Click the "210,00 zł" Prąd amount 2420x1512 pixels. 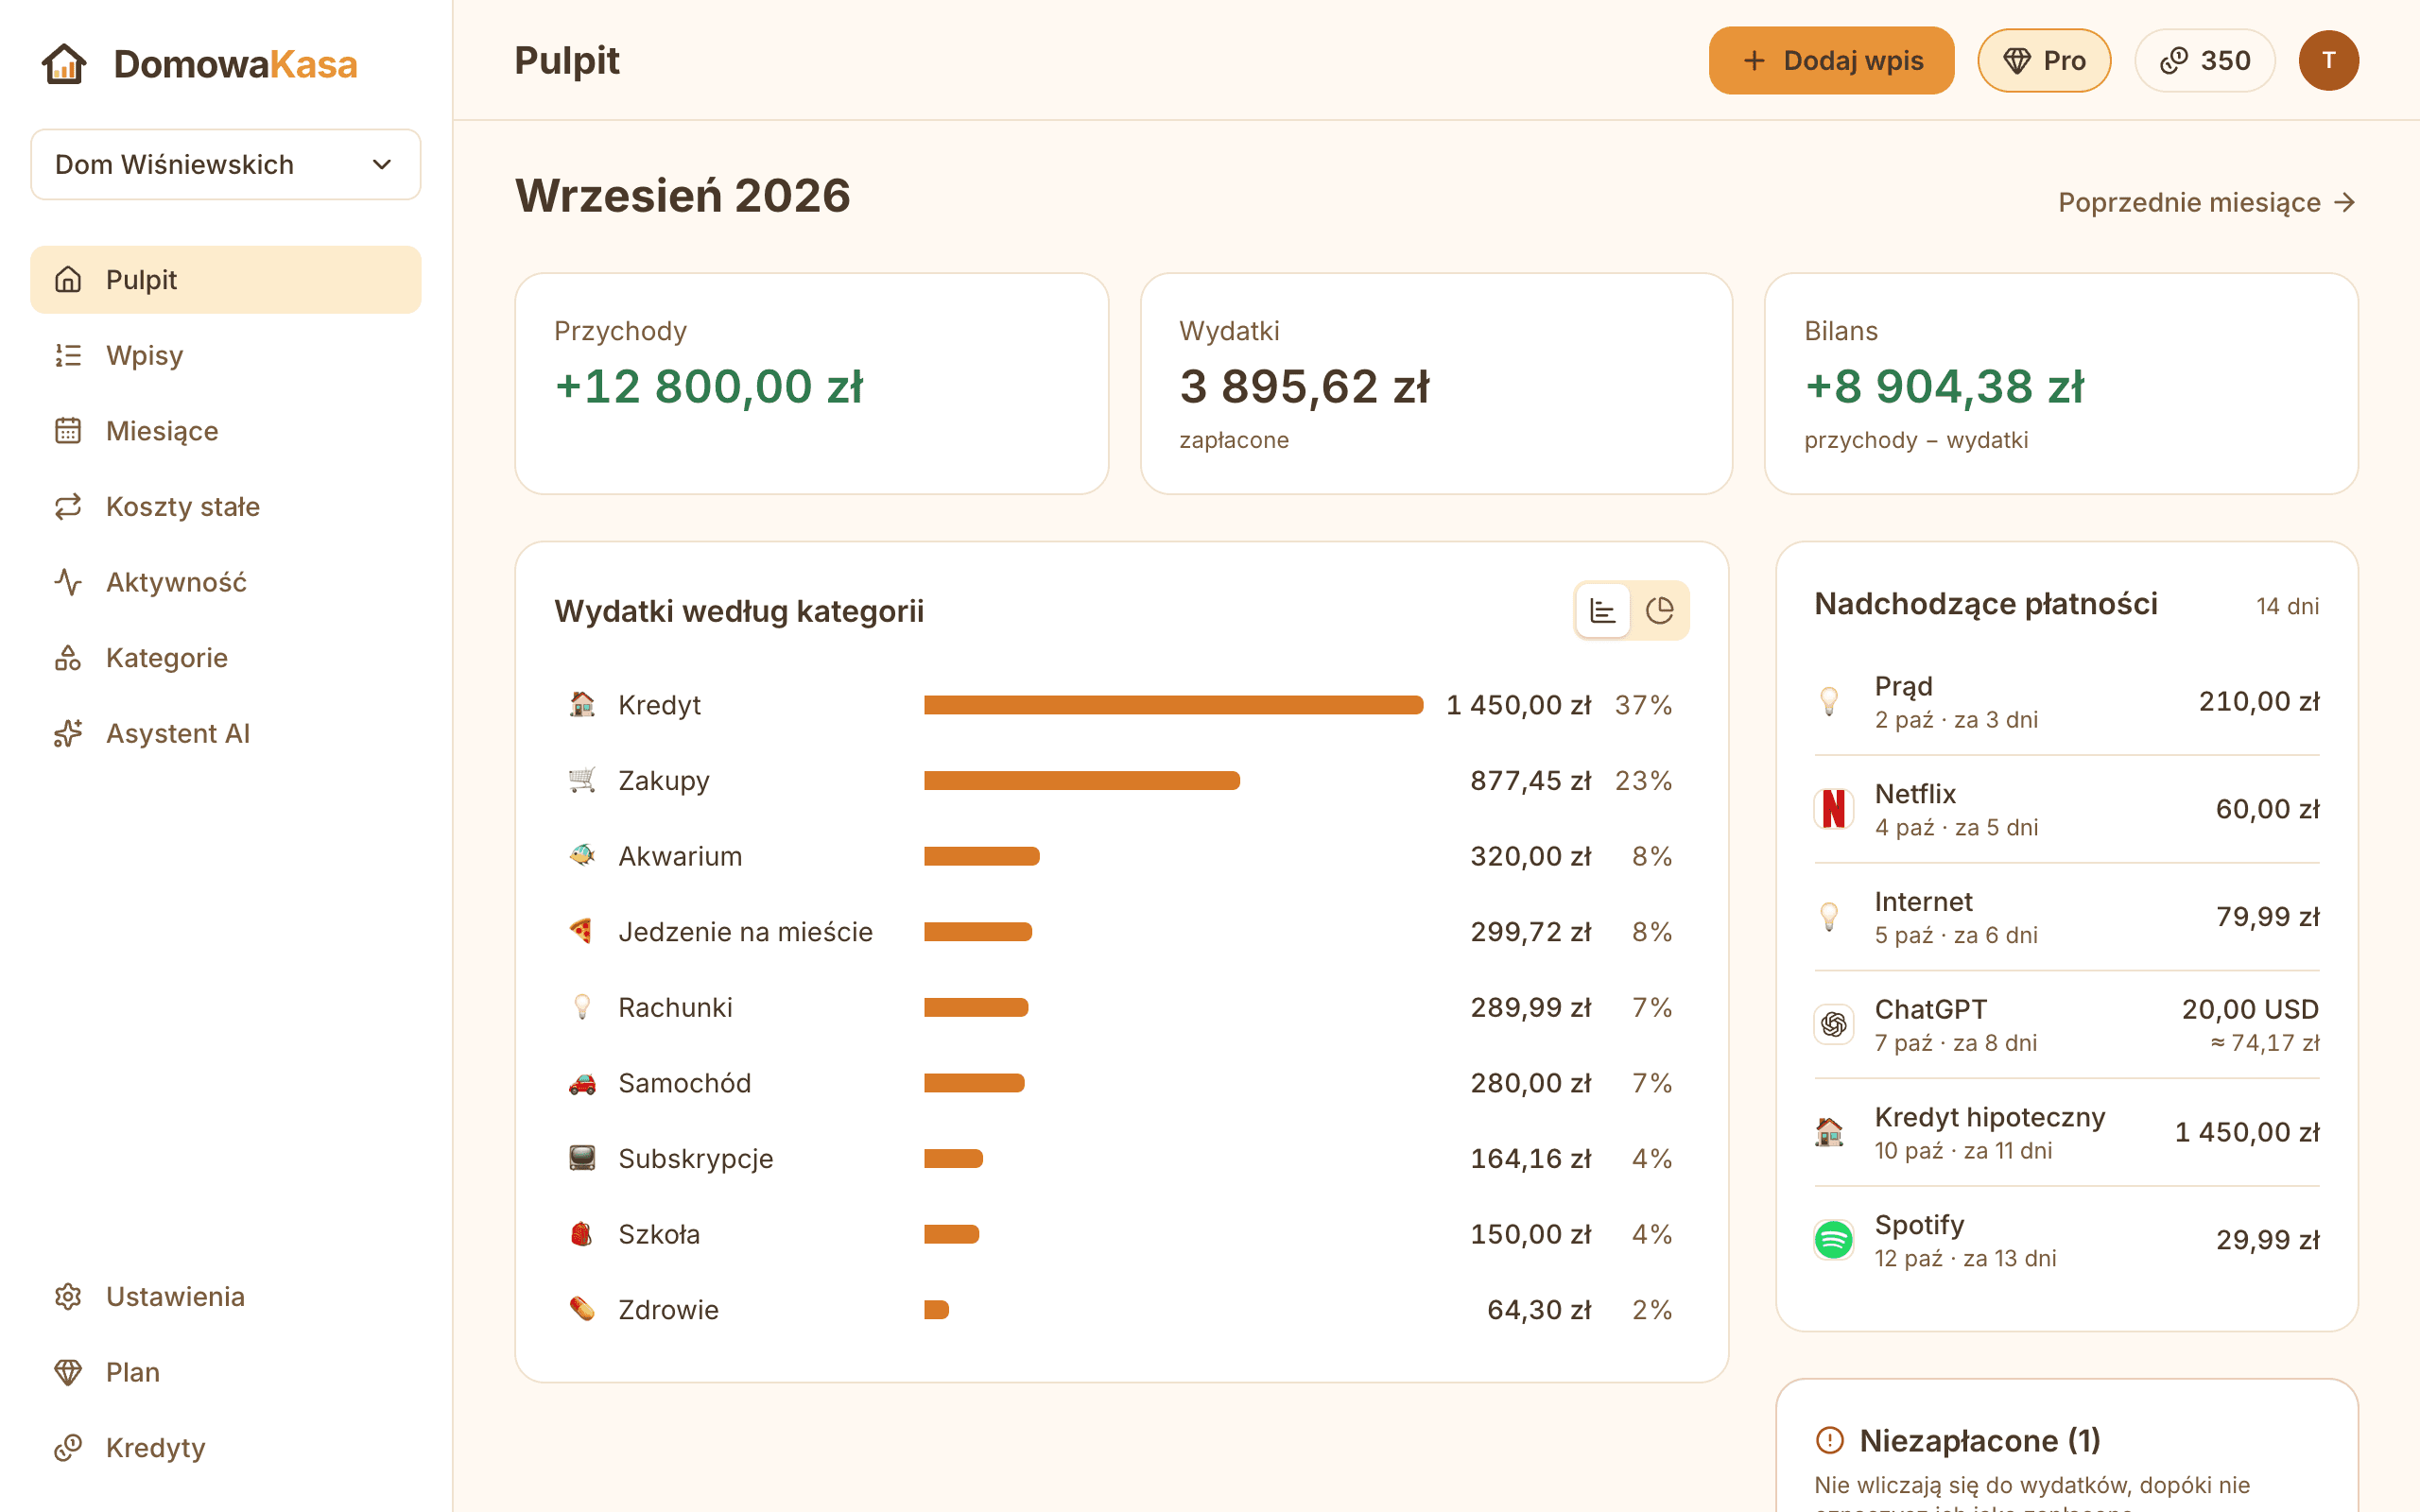[2259, 701]
